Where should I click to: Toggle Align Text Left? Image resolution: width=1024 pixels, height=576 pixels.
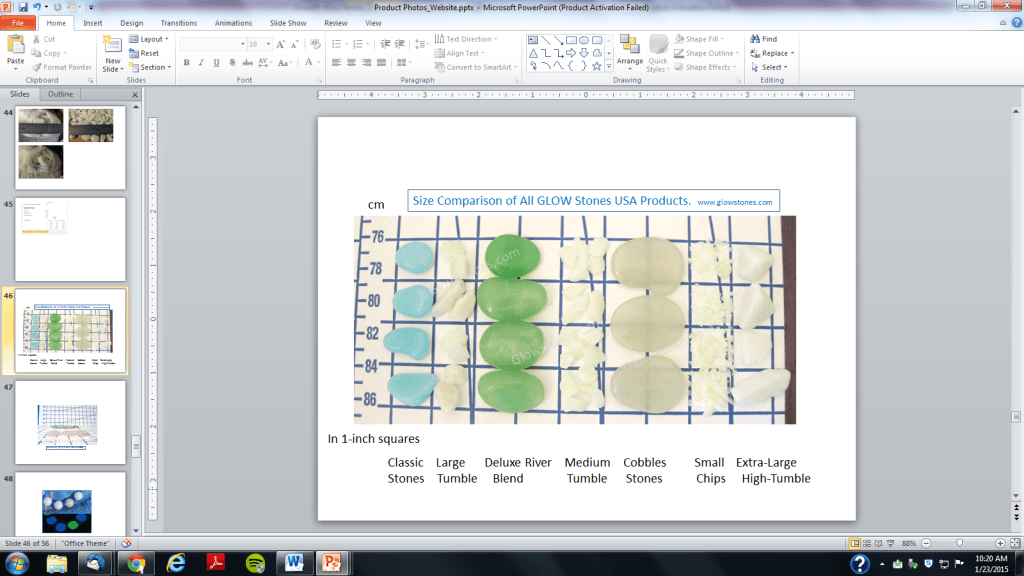336,63
